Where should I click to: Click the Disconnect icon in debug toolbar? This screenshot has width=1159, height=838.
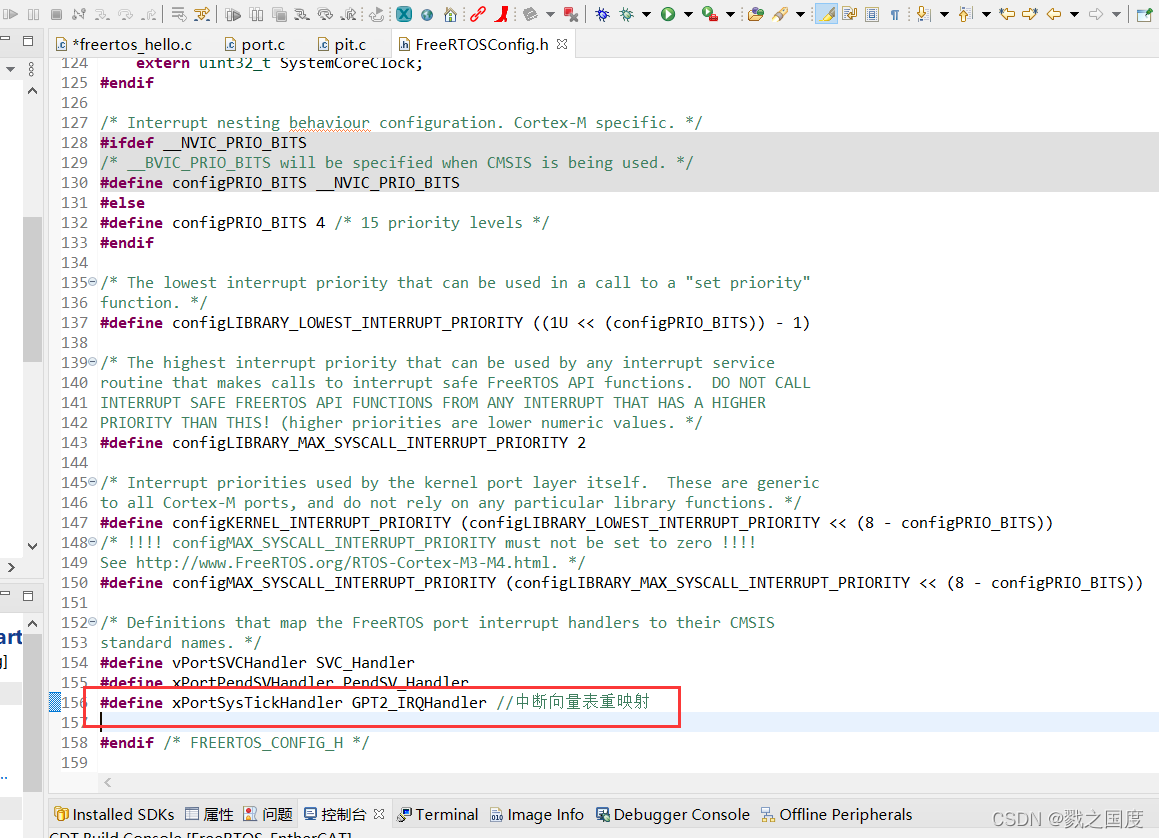pyautogui.click(x=79, y=14)
